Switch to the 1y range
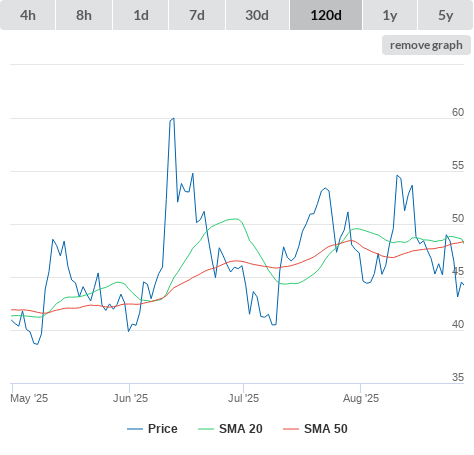 pyautogui.click(x=390, y=15)
